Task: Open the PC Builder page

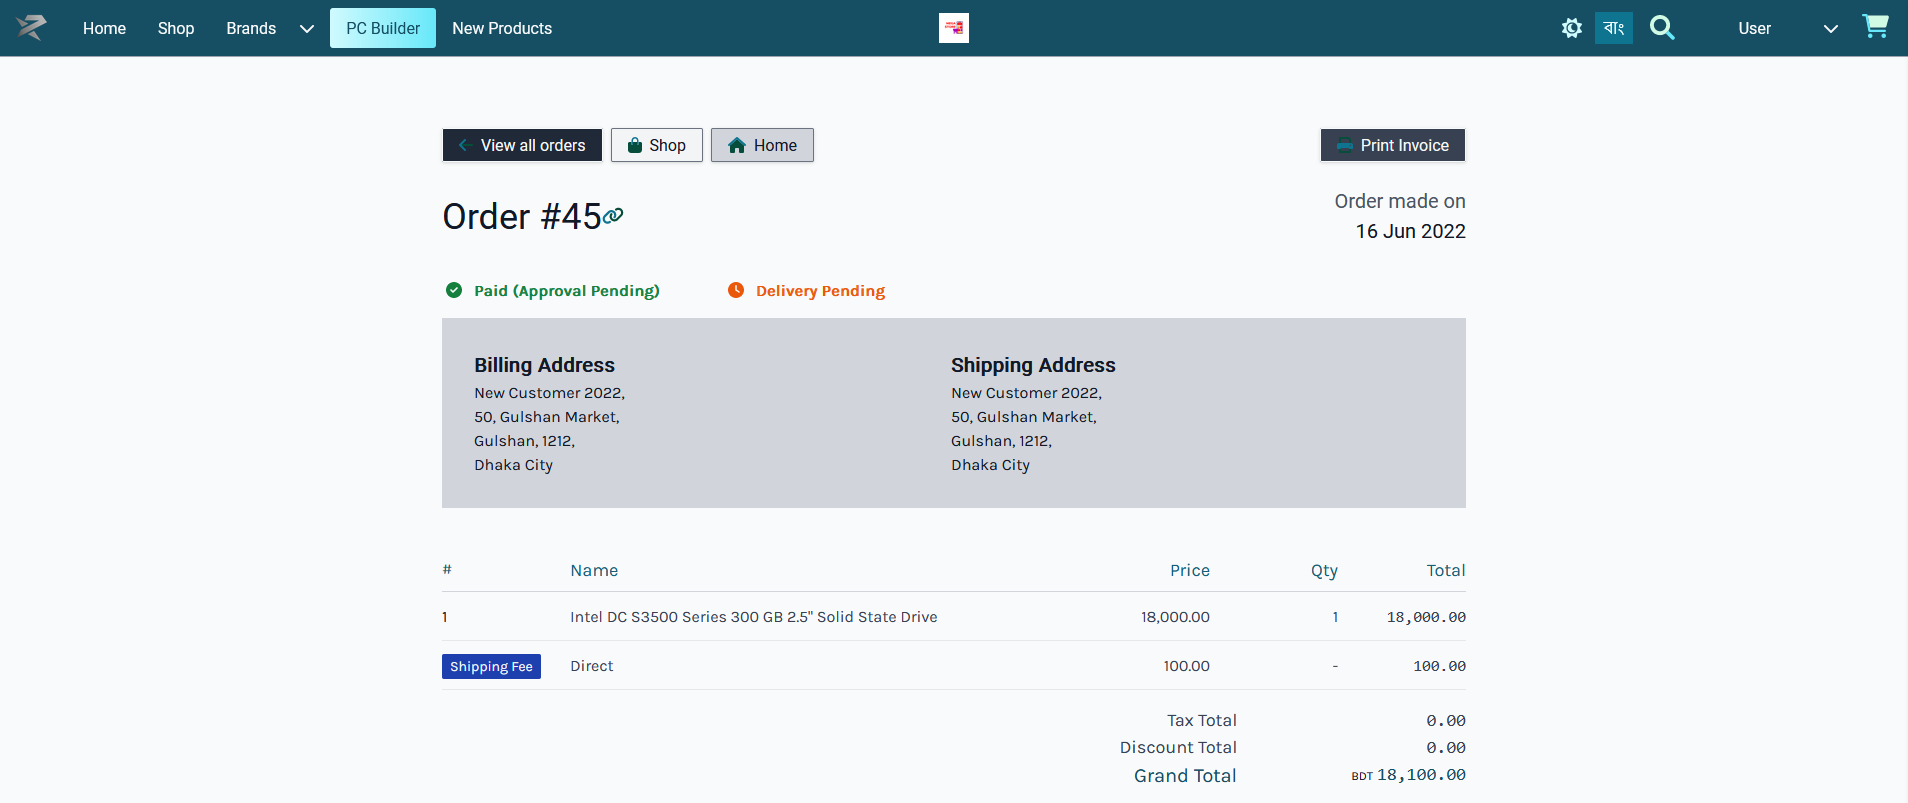Action: pyautogui.click(x=383, y=28)
